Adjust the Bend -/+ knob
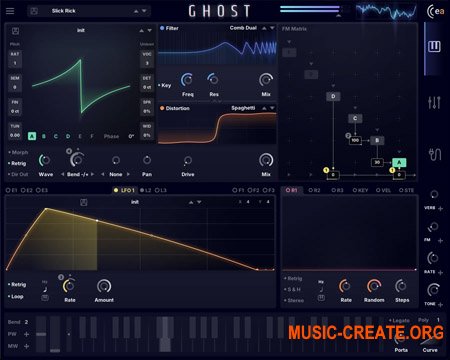This screenshot has height=360, width=450. pos(77,160)
